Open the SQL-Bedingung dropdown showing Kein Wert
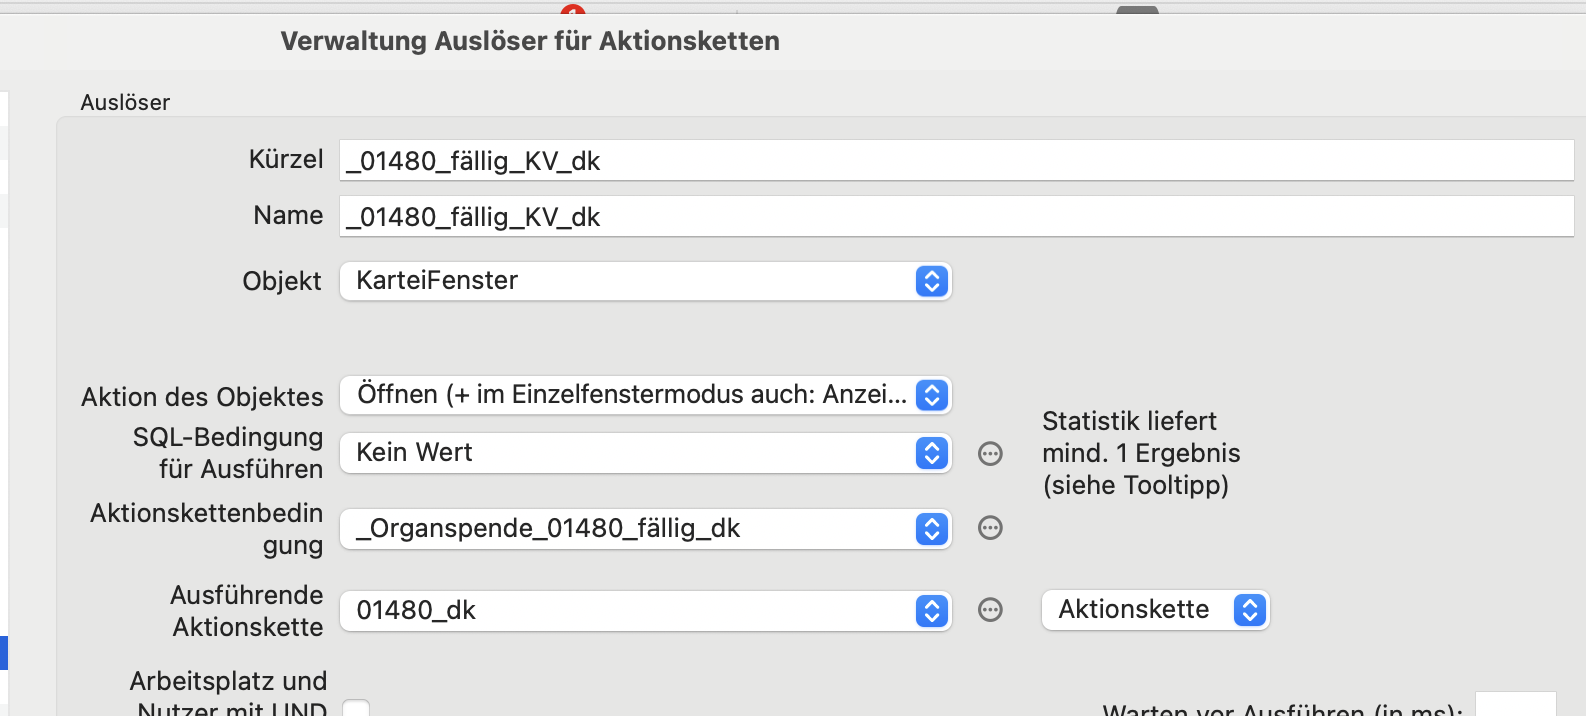 (645, 453)
